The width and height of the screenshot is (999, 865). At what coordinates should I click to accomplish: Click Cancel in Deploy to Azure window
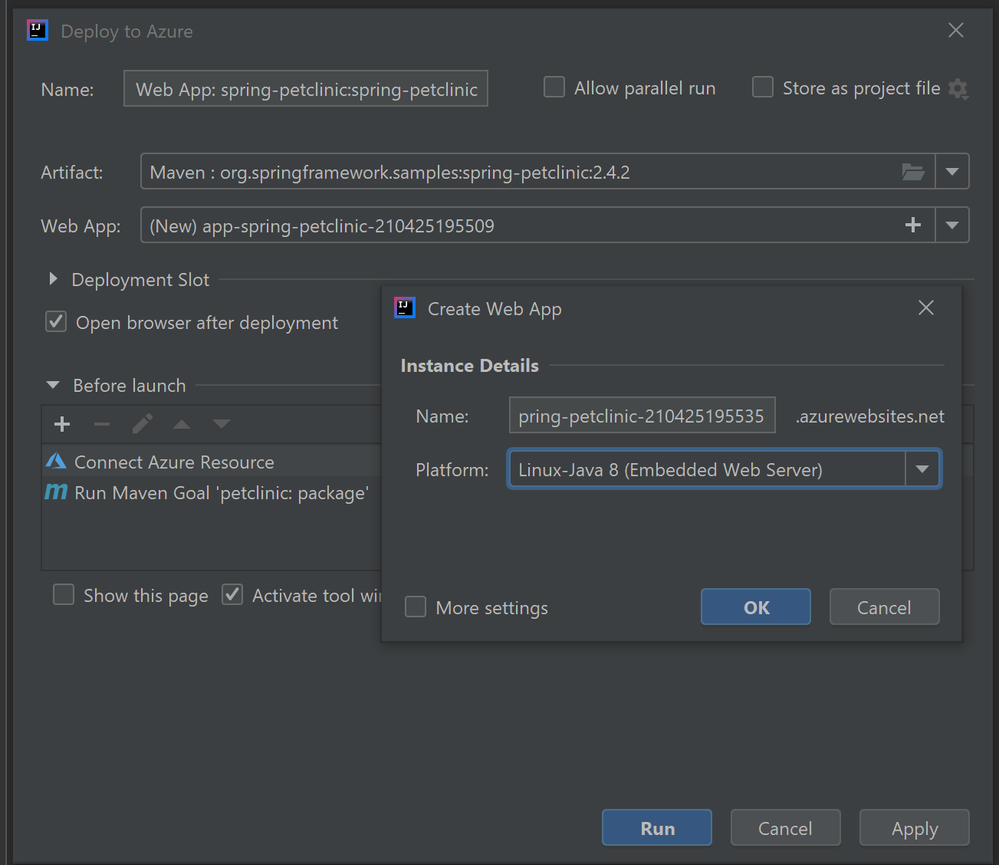click(x=786, y=828)
